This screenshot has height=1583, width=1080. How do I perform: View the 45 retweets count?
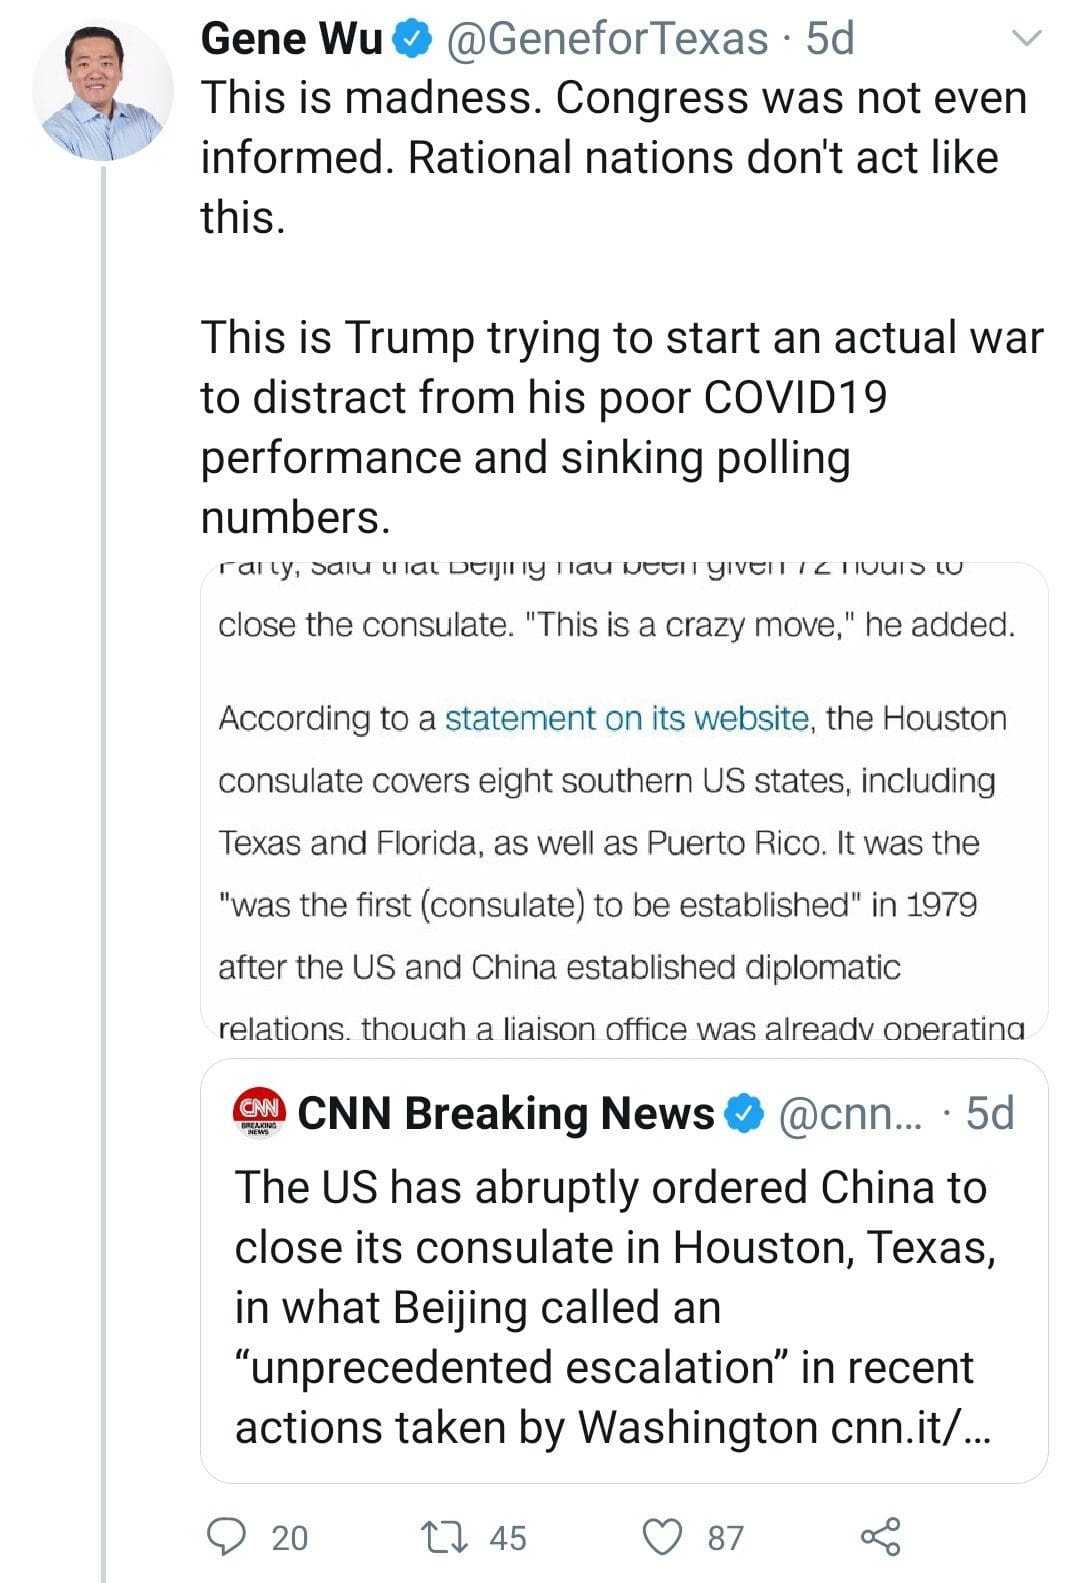click(x=508, y=1537)
